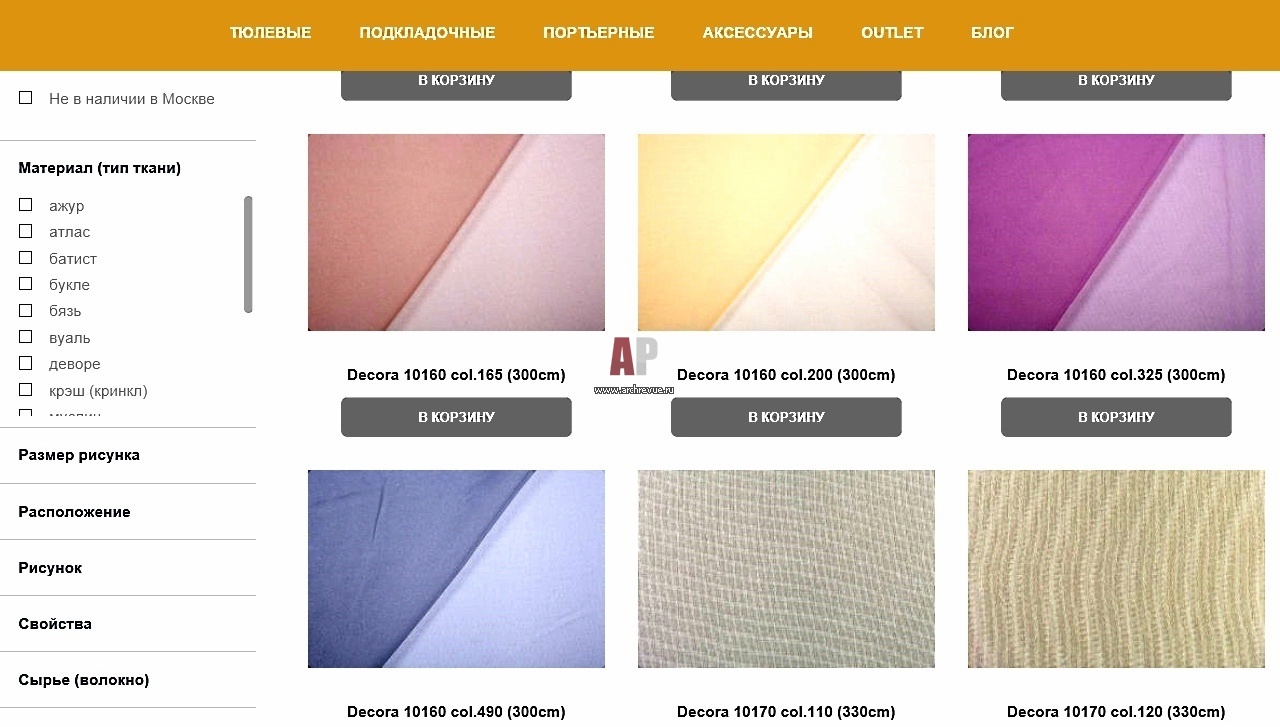
Task: Check the 'ажур' material checkbox
Action: pos(26,205)
